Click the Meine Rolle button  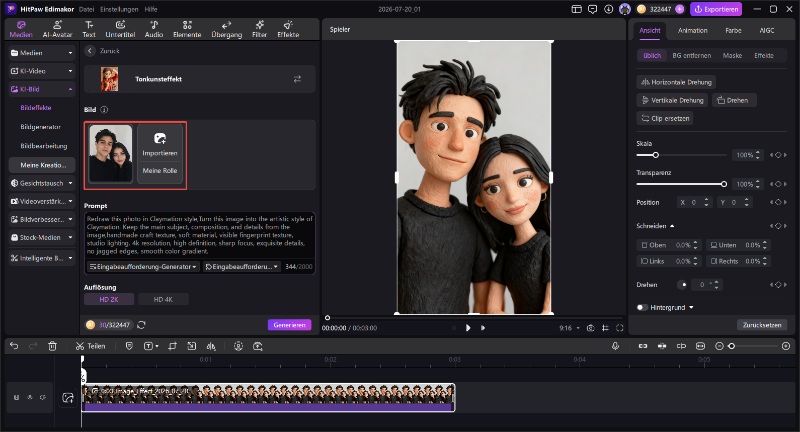point(160,170)
